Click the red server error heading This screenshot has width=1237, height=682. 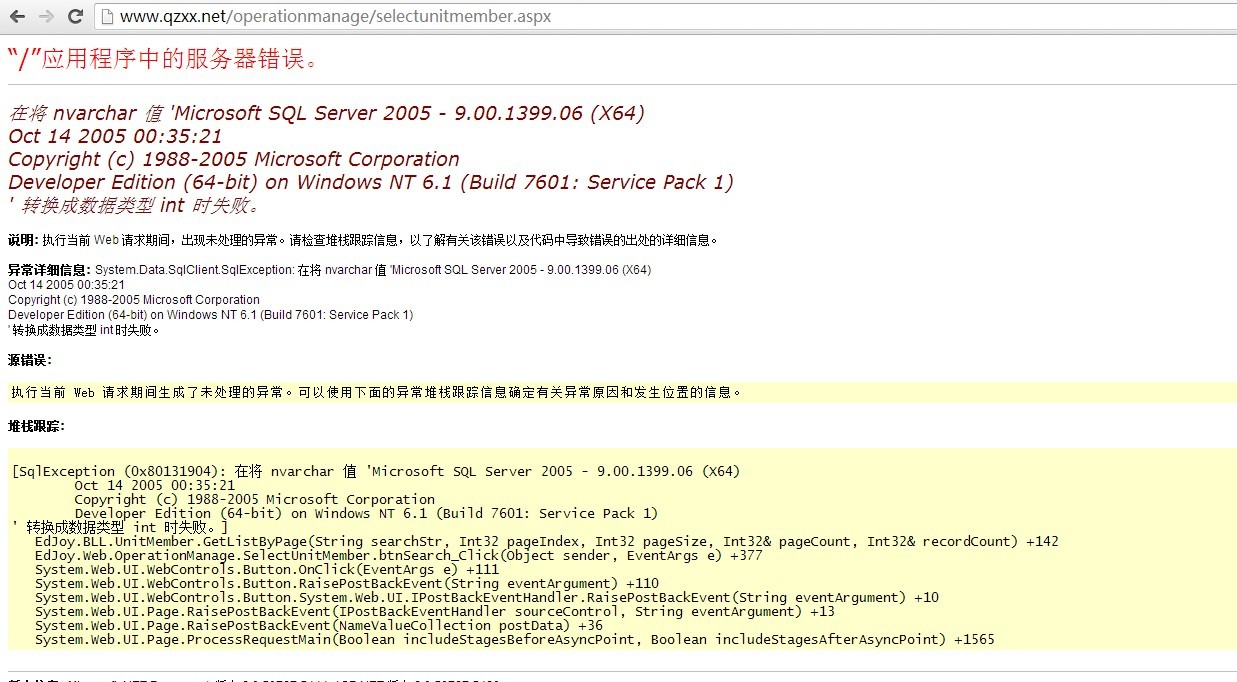click(x=164, y=59)
